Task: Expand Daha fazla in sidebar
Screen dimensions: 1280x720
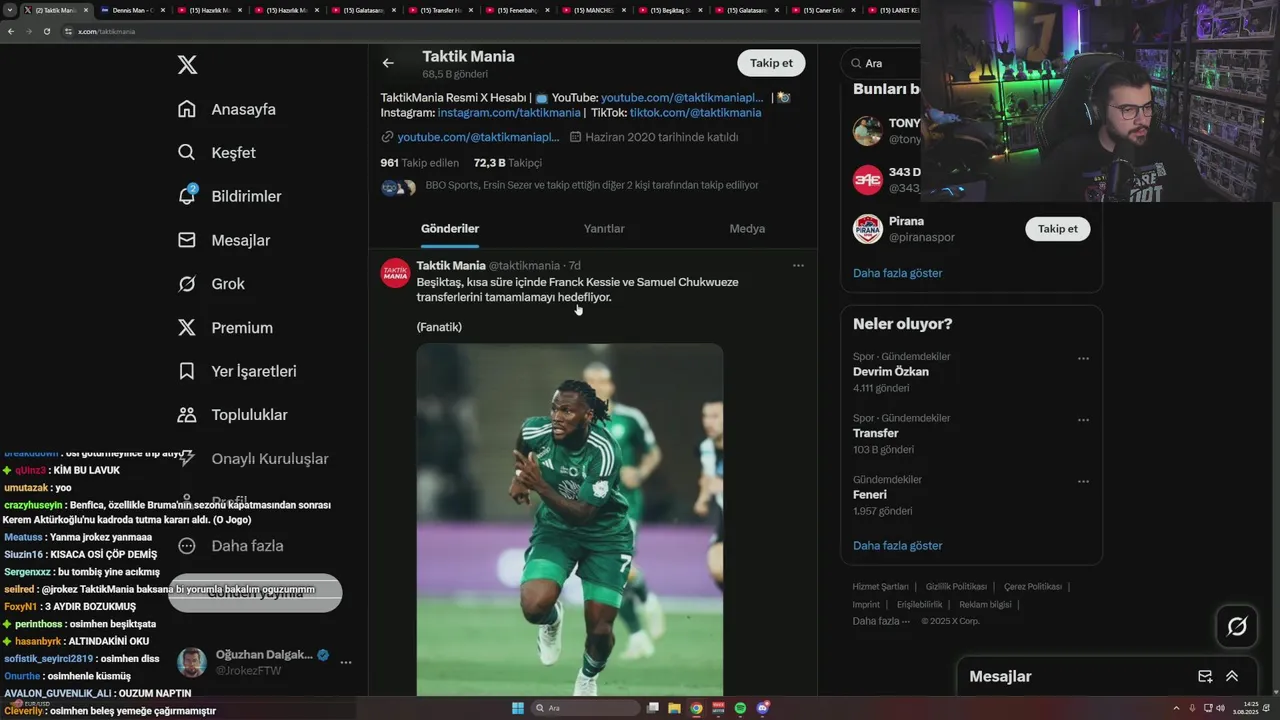Action: (231, 546)
